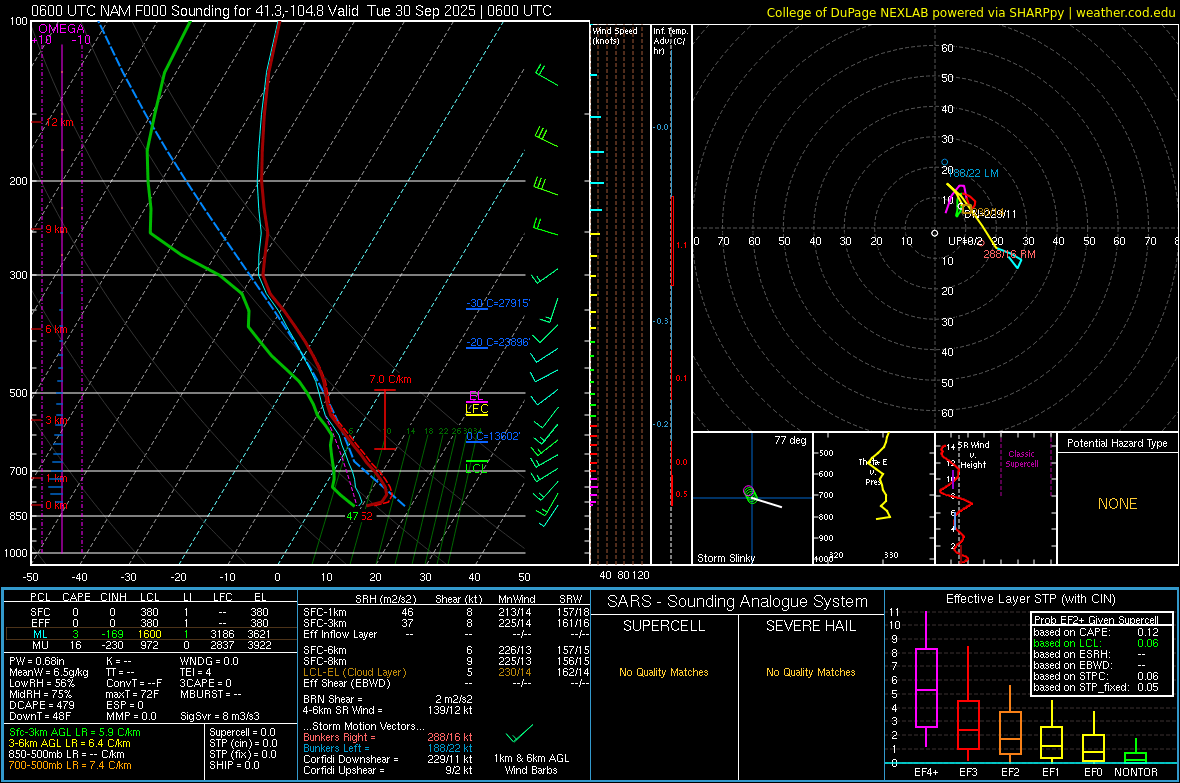Click the 77 deg slinky angle
The width and height of the screenshot is (1180, 783).
[x=790, y=440]
